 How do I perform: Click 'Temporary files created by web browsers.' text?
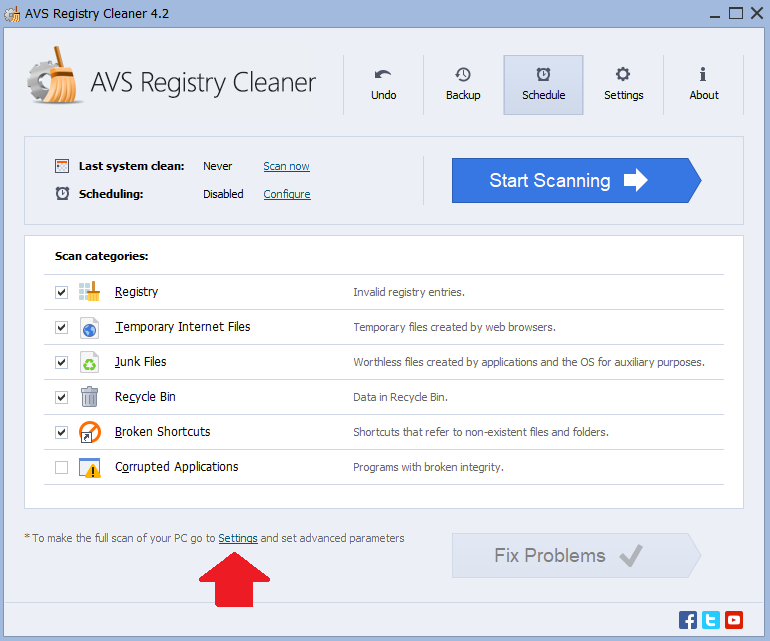(454, 327)
